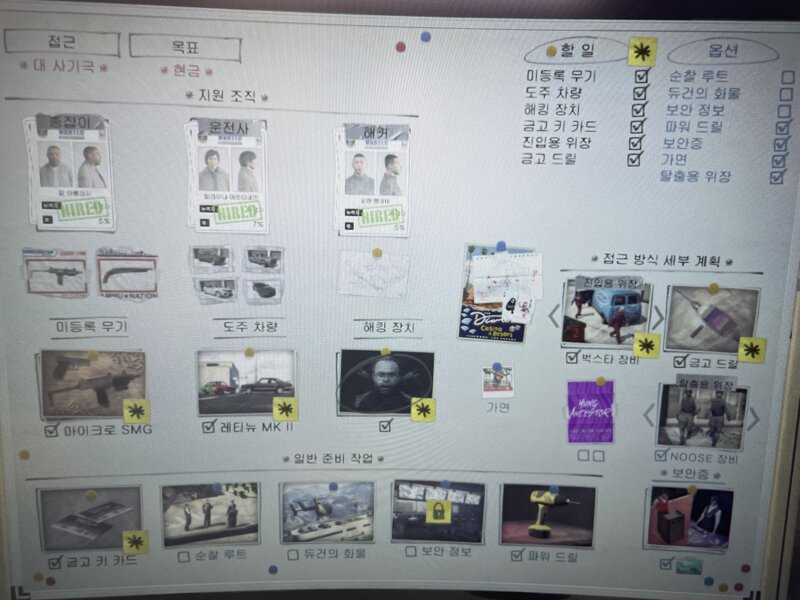Open the 순찰 루트 patrol route photo
Screen dimensions: 800x600
(211, 514)
